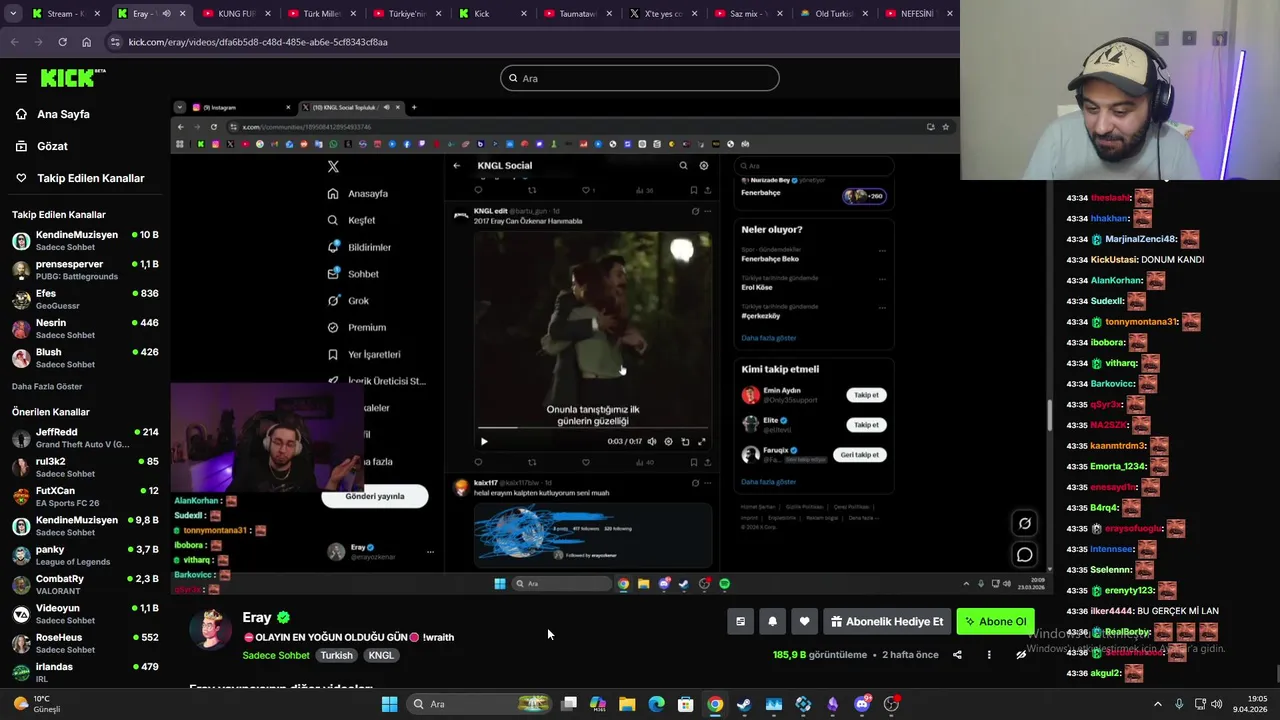Open browser home page
The width and height of the screenshot is (1280, 720).
[x=86, y=42]
